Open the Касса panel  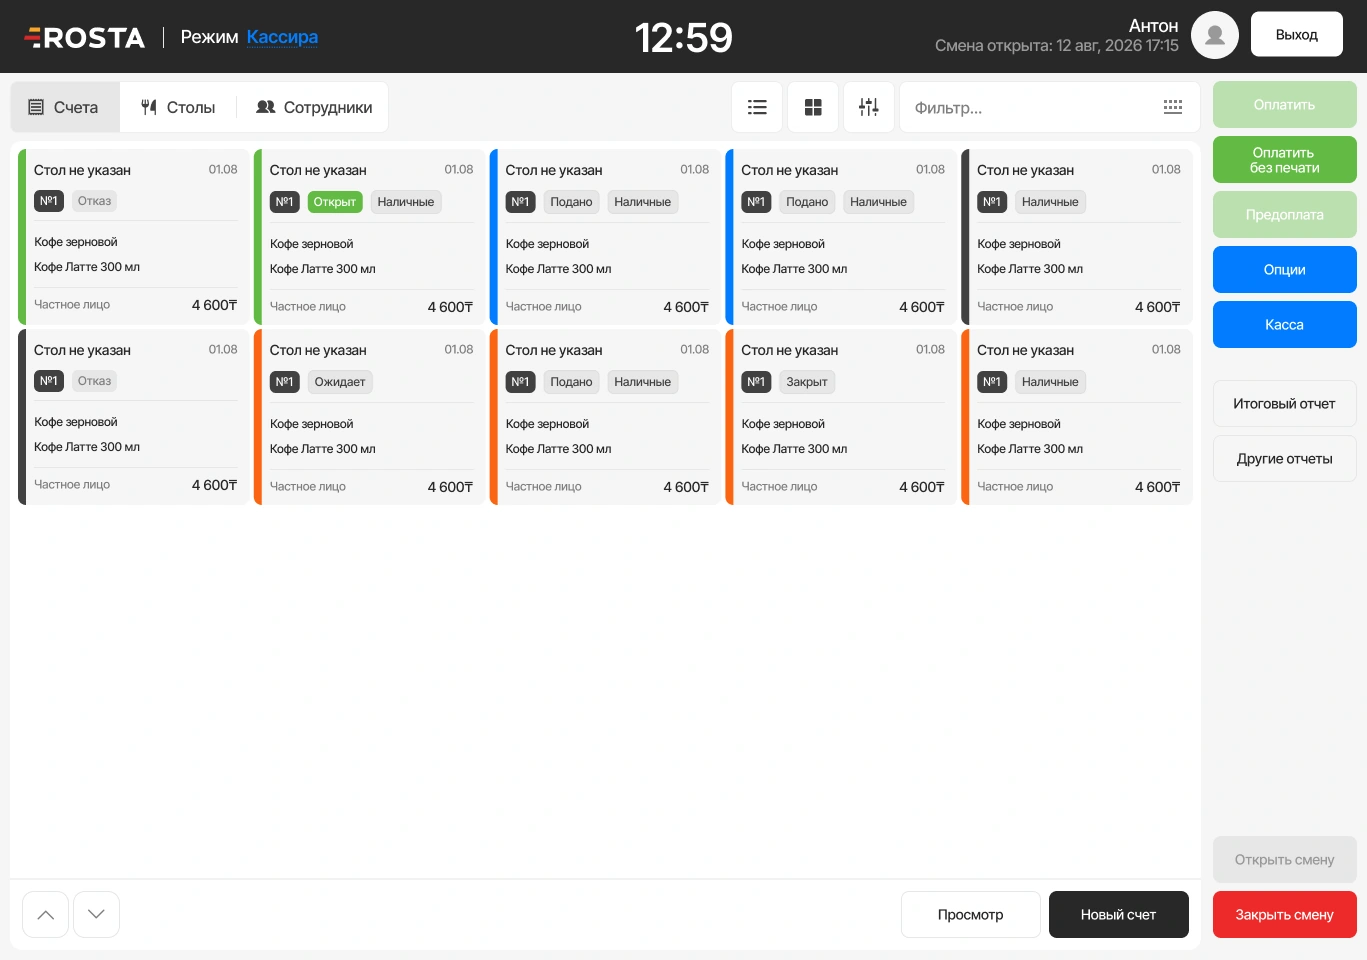point(1285,325)
